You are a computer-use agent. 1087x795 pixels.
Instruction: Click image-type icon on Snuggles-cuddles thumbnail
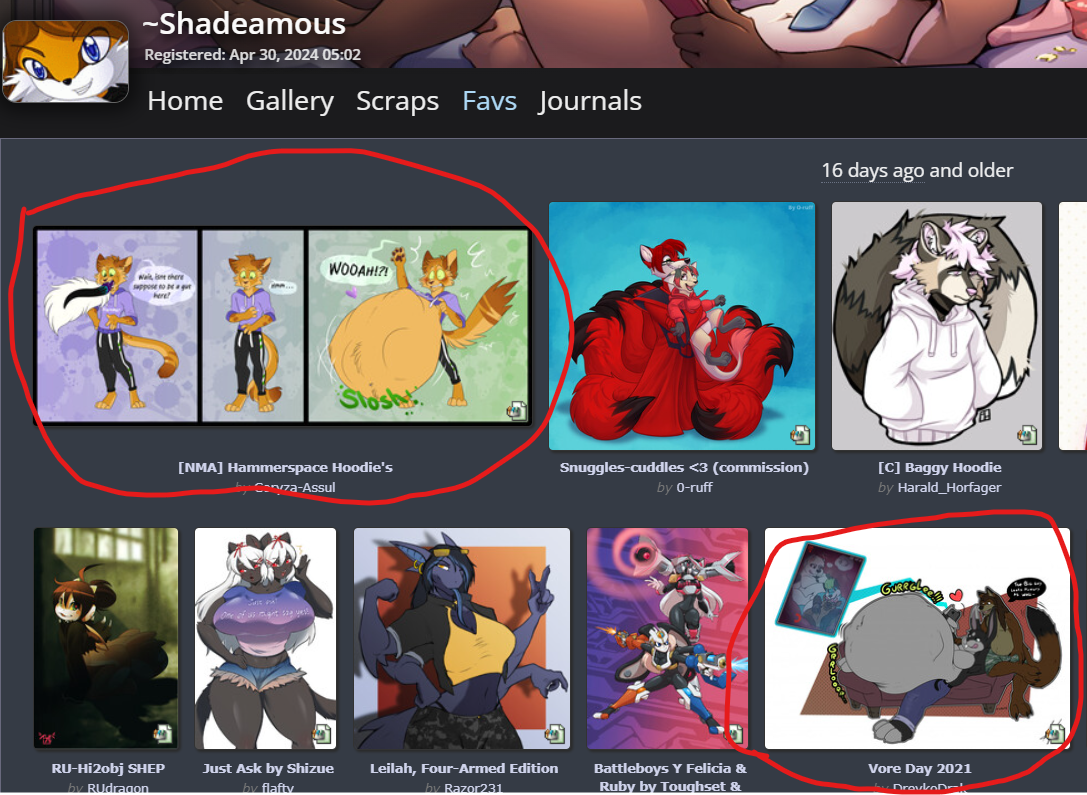(800, 435)
